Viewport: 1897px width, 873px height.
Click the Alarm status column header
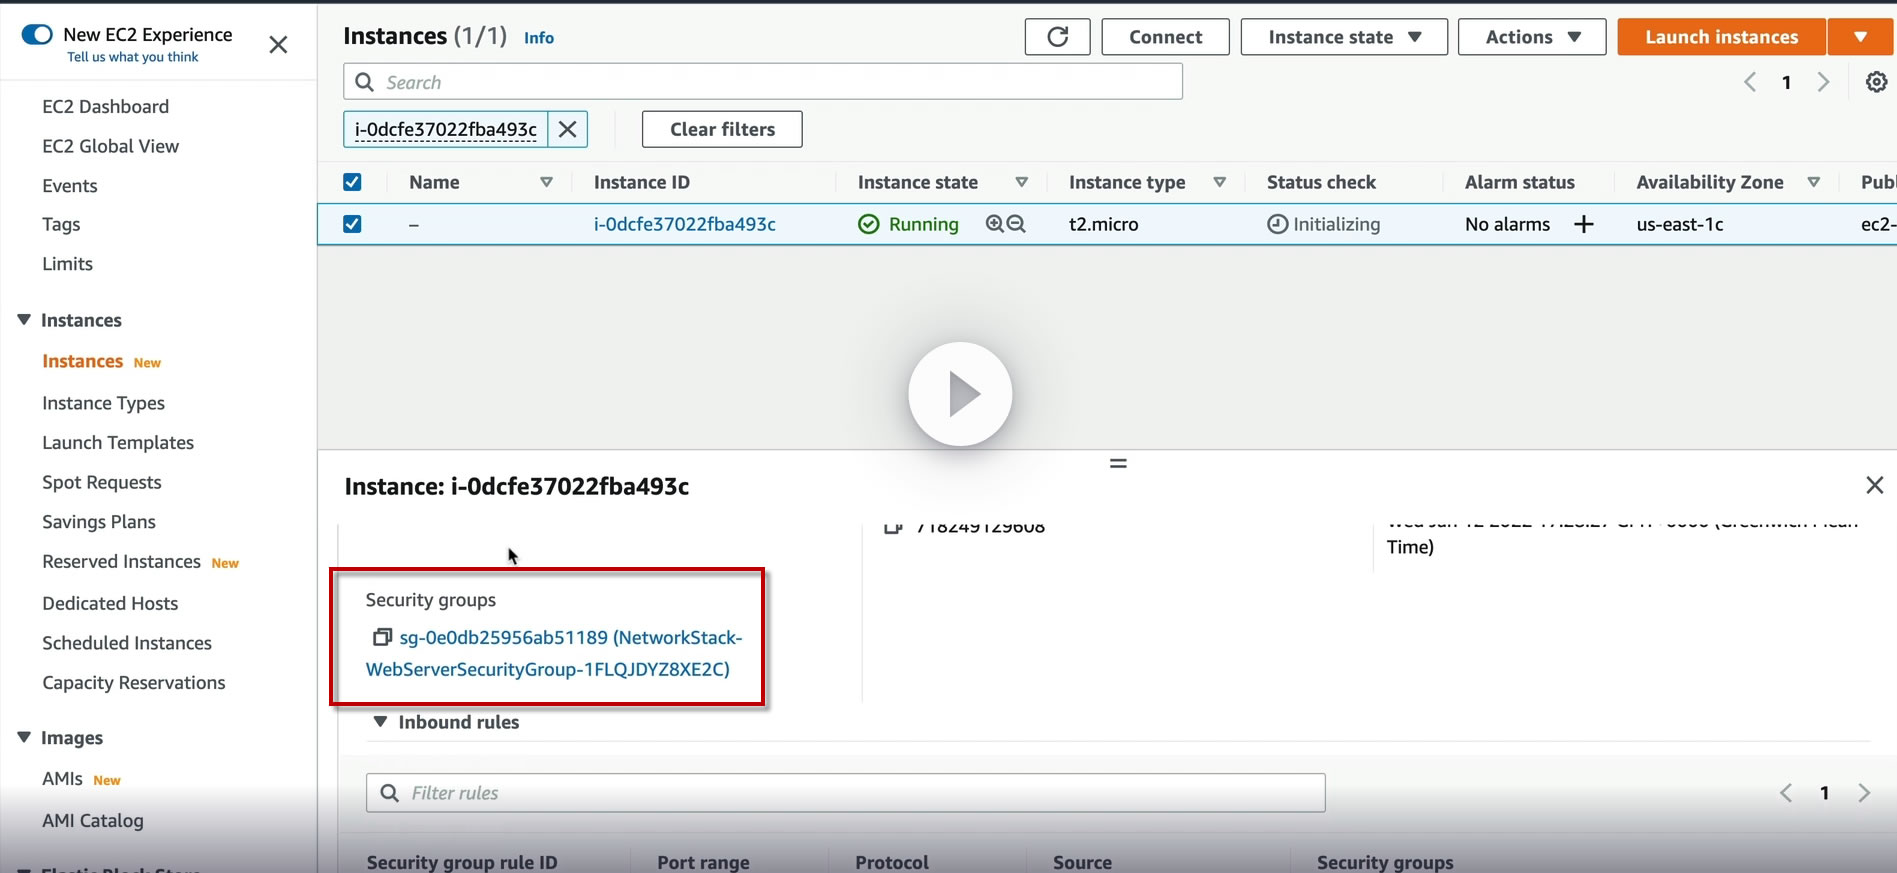(x=1520, y=182)
